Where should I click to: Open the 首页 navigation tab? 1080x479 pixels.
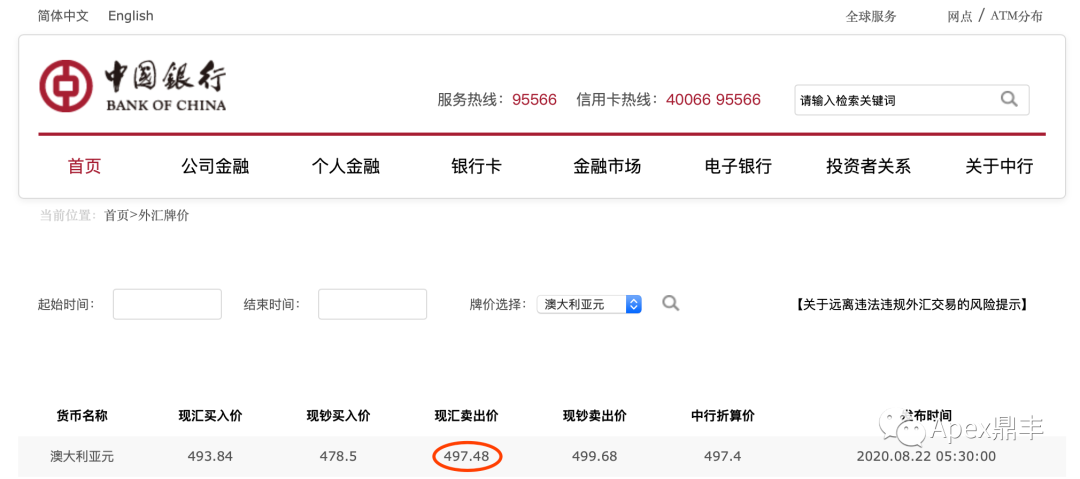pyautogui.click(x=84, y=166)
